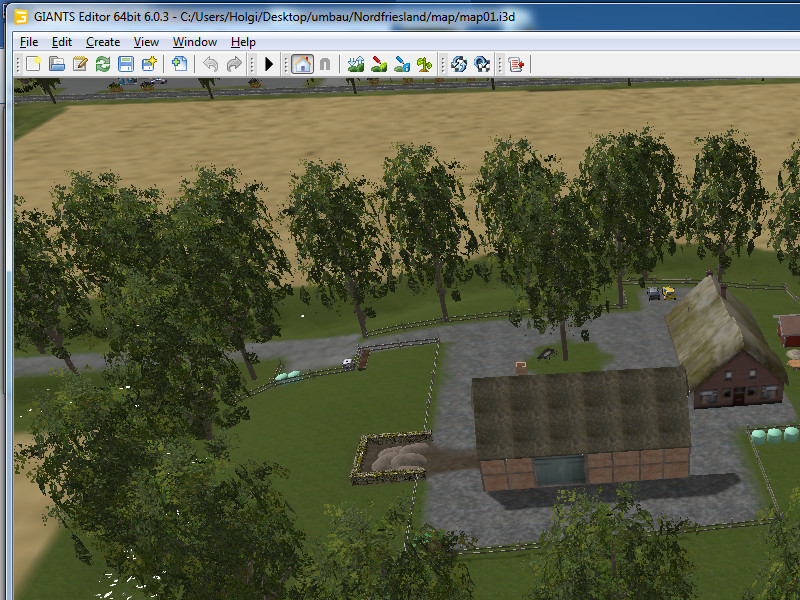Click the blue floppy disk Save icon
Image resolution: width=800 pixels, height=600 pixels.
tap(126, 64)
